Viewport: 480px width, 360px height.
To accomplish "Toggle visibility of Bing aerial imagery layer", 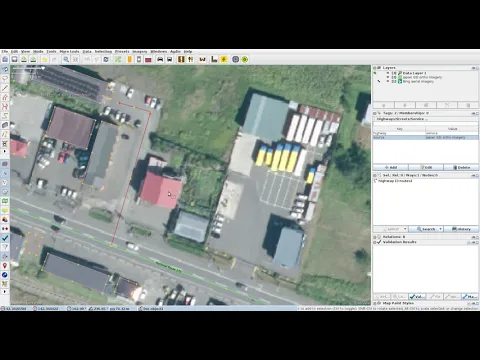I will point(388,81).
